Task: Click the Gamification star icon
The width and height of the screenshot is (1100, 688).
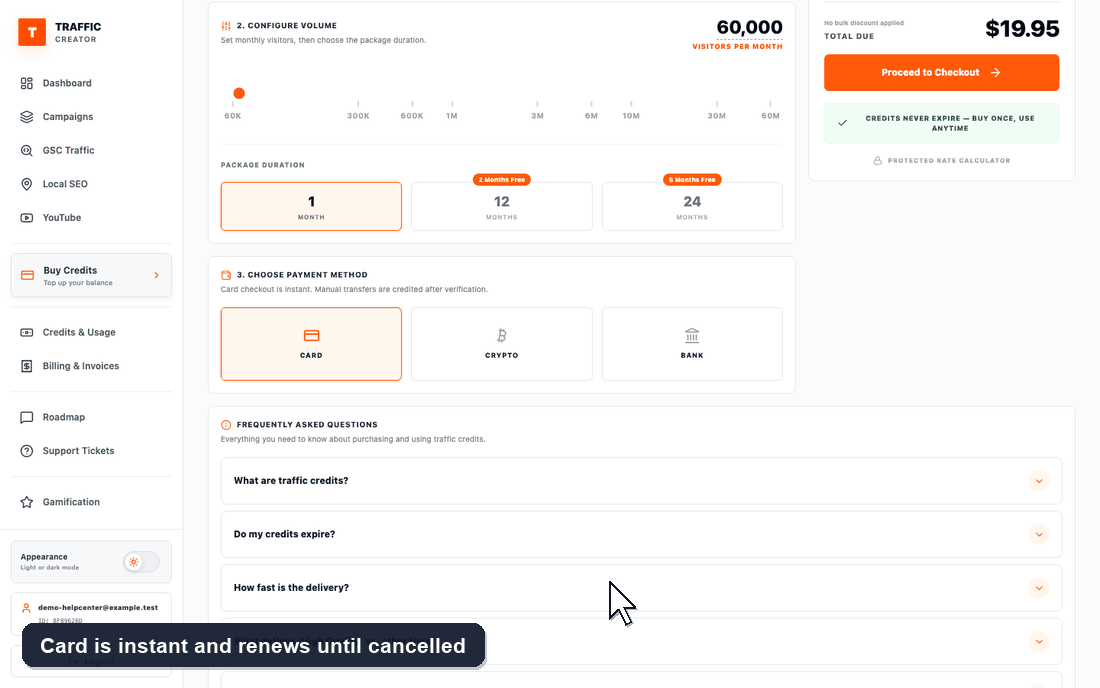Action: (27, 502)
